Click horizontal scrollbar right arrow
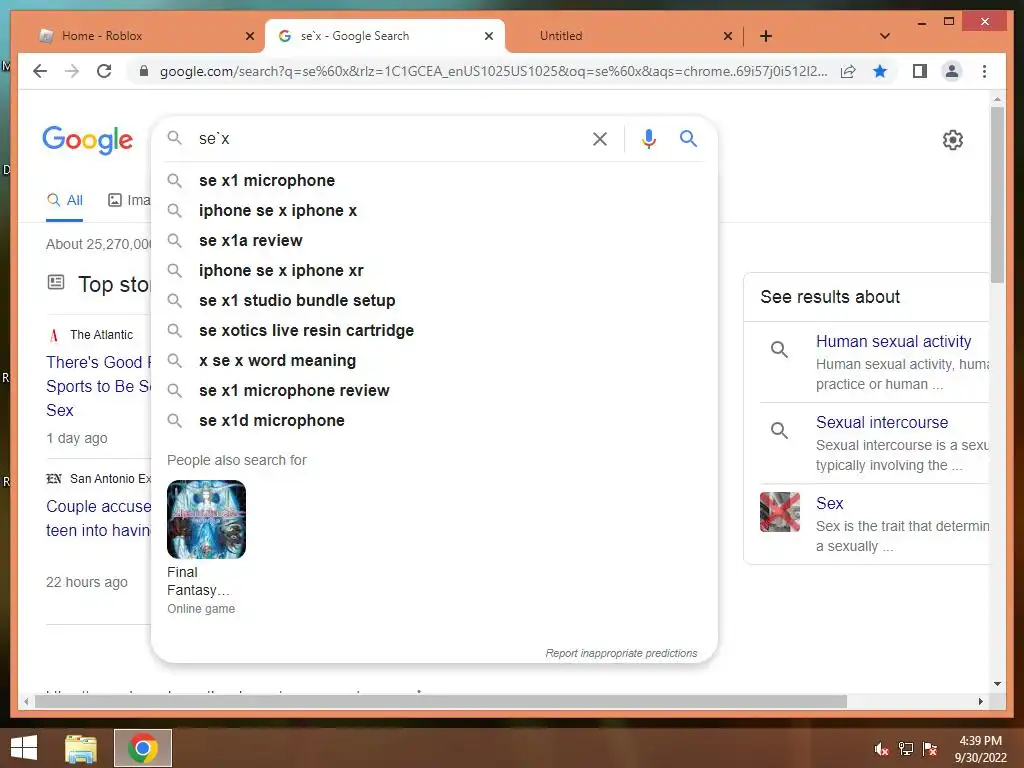 [980, 701]
